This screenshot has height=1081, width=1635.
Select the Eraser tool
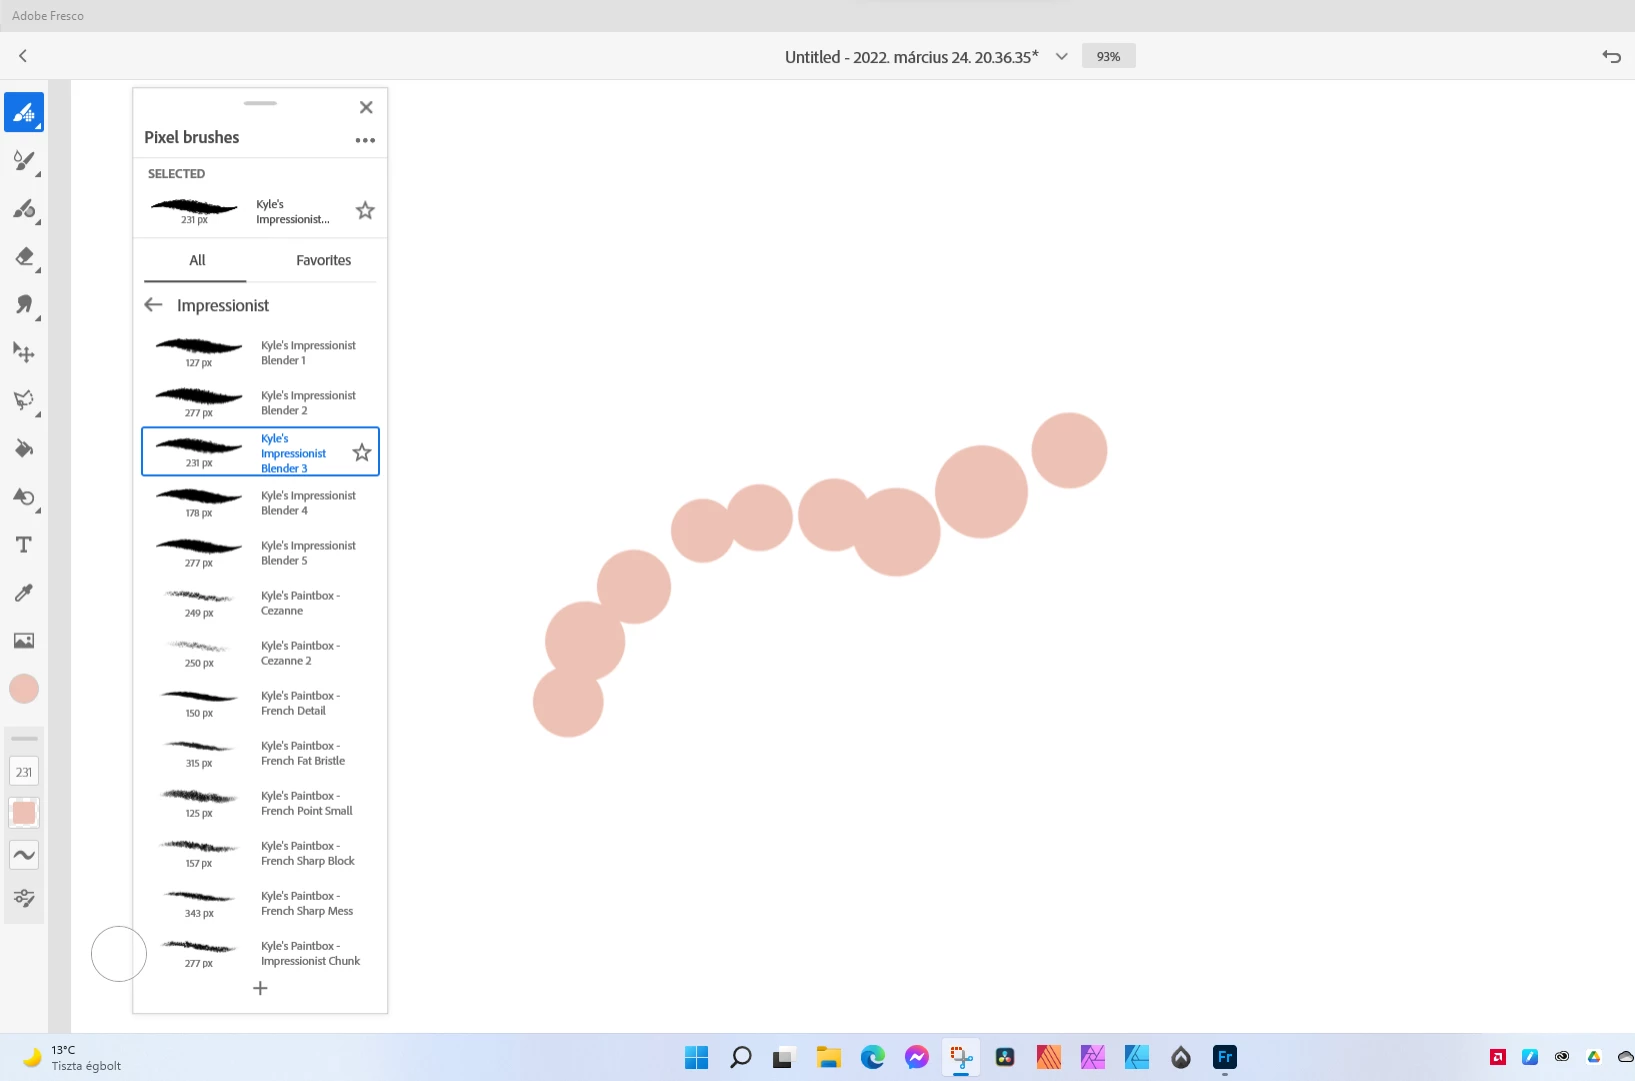(24, 257)
